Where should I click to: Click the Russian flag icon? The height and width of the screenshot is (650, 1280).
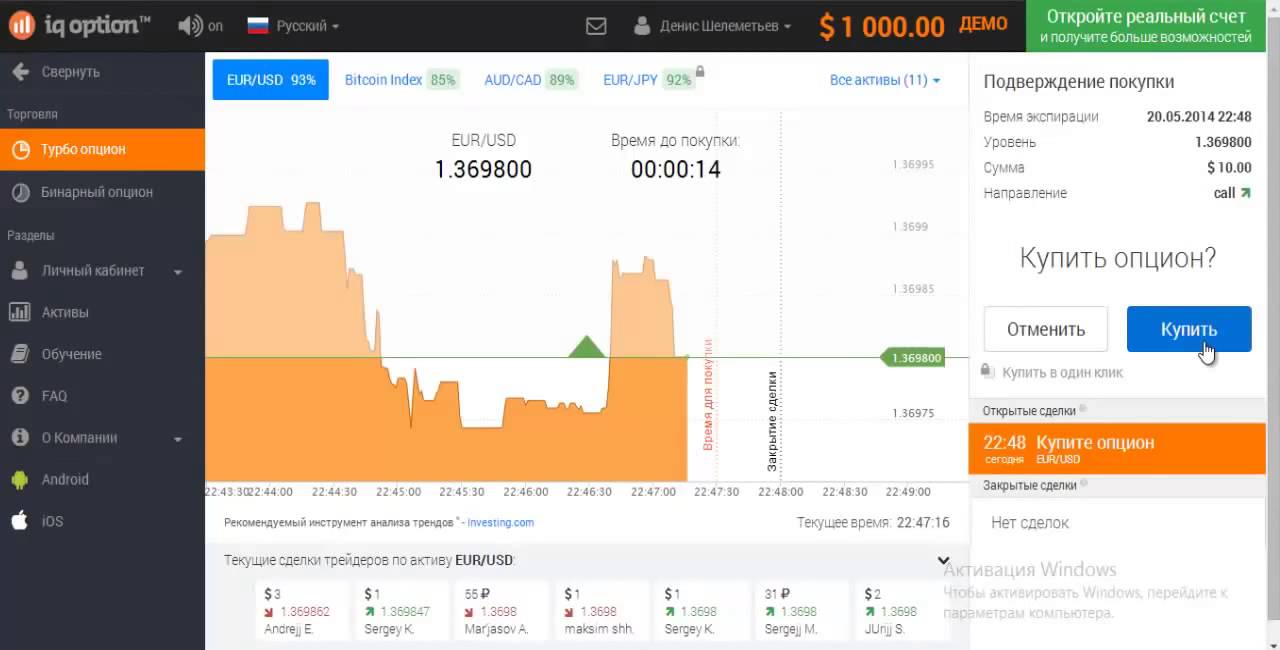click(x=258, y=26)
